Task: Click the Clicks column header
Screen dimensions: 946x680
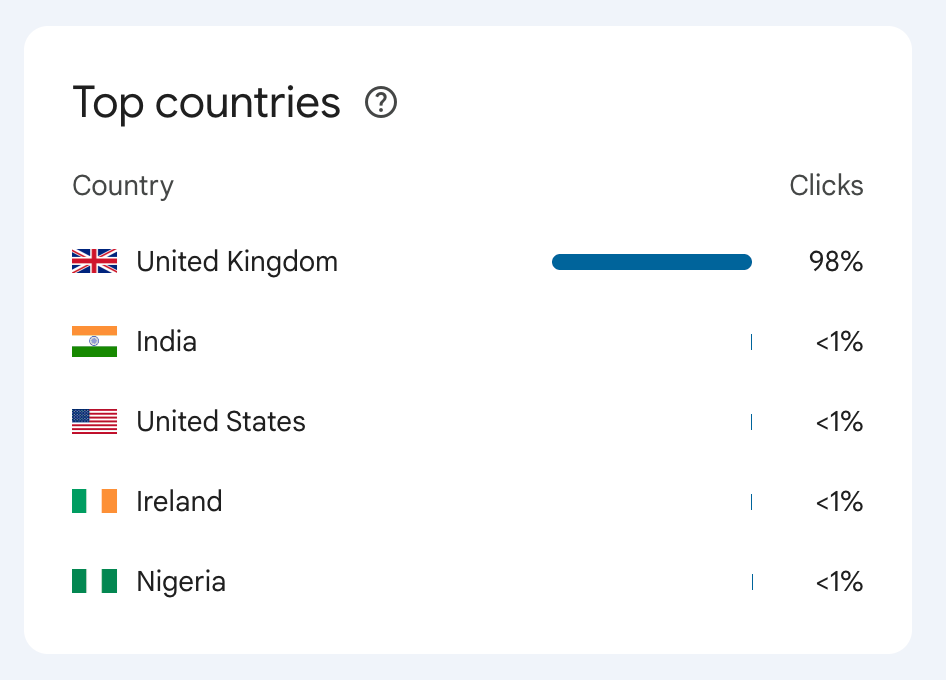Action: click(826, 186)
